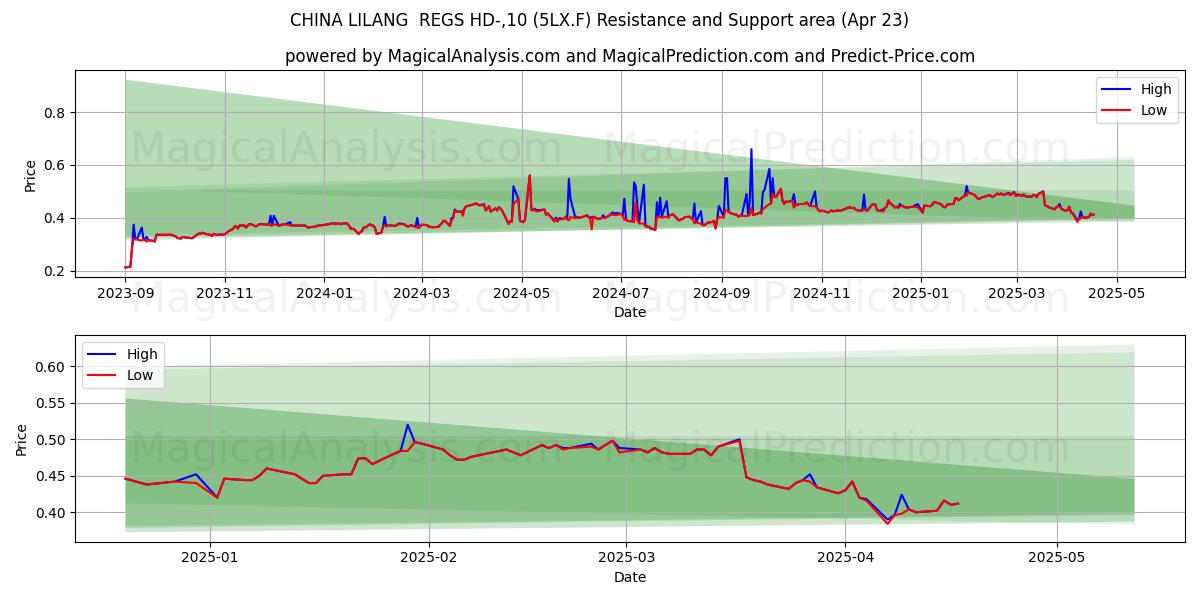Click the 0.8 price tick label
Screen dimensions: 1200x600
(57, 113)
